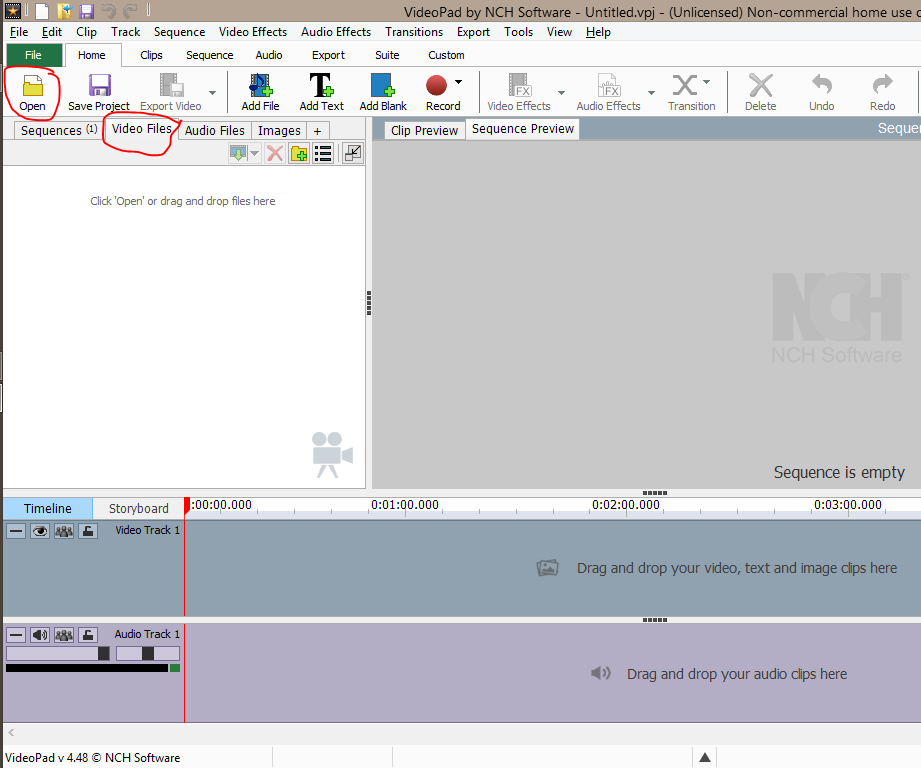The width and height of the screenshot is (921, 768).
Task: Toggle lock on Video Track 1
Action: click(88, 531)
